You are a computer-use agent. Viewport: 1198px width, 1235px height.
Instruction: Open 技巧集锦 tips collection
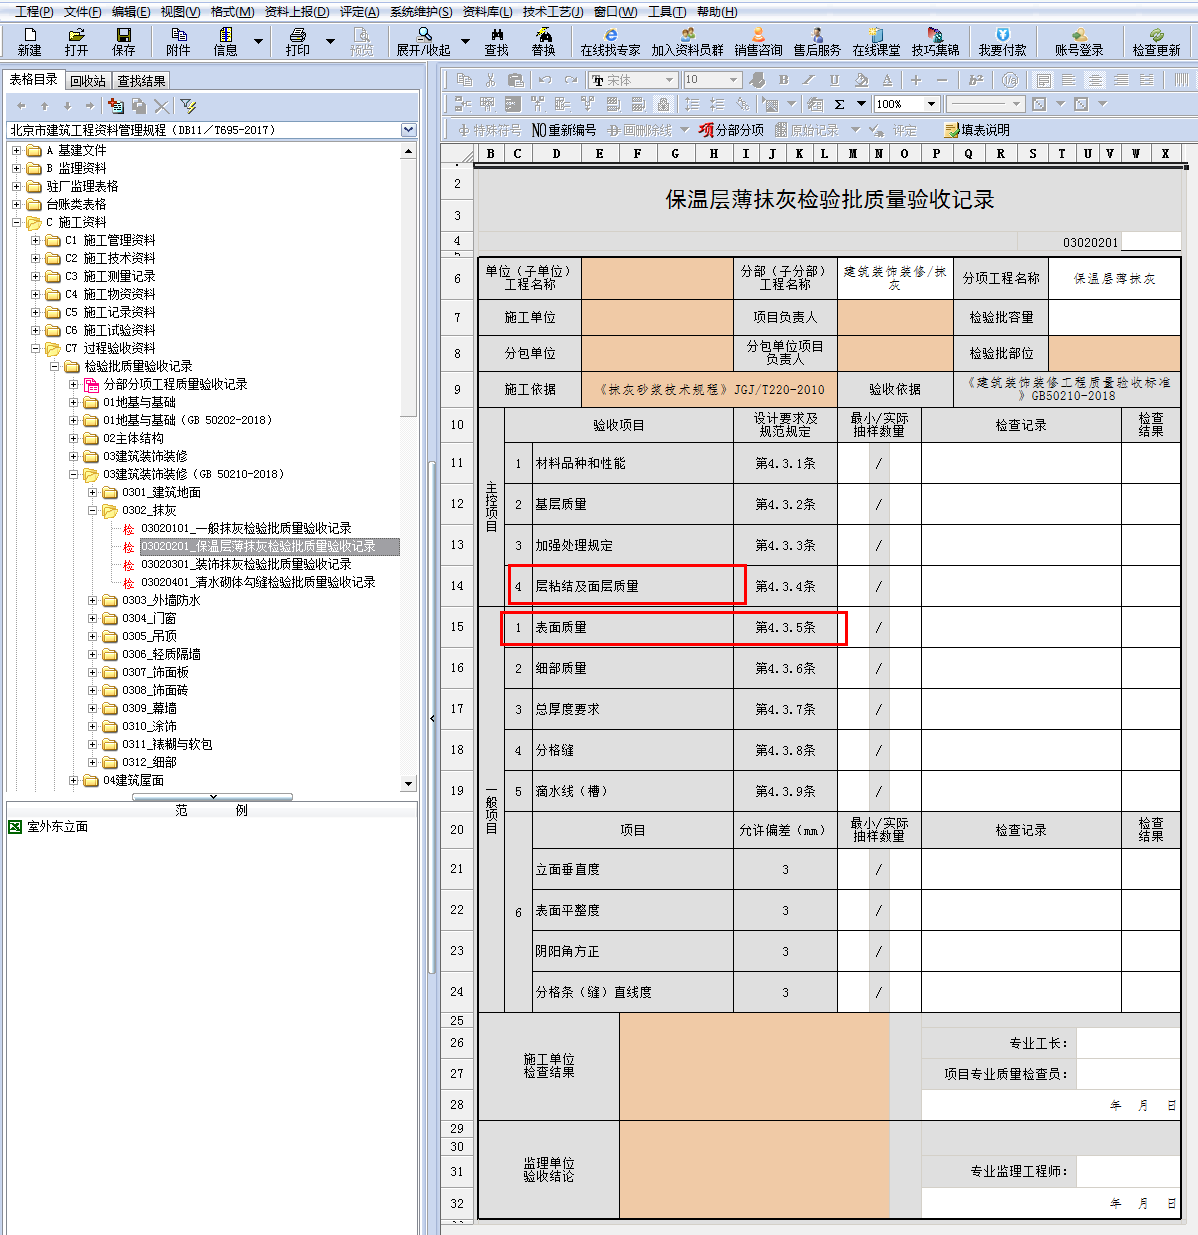pos(935,41)
